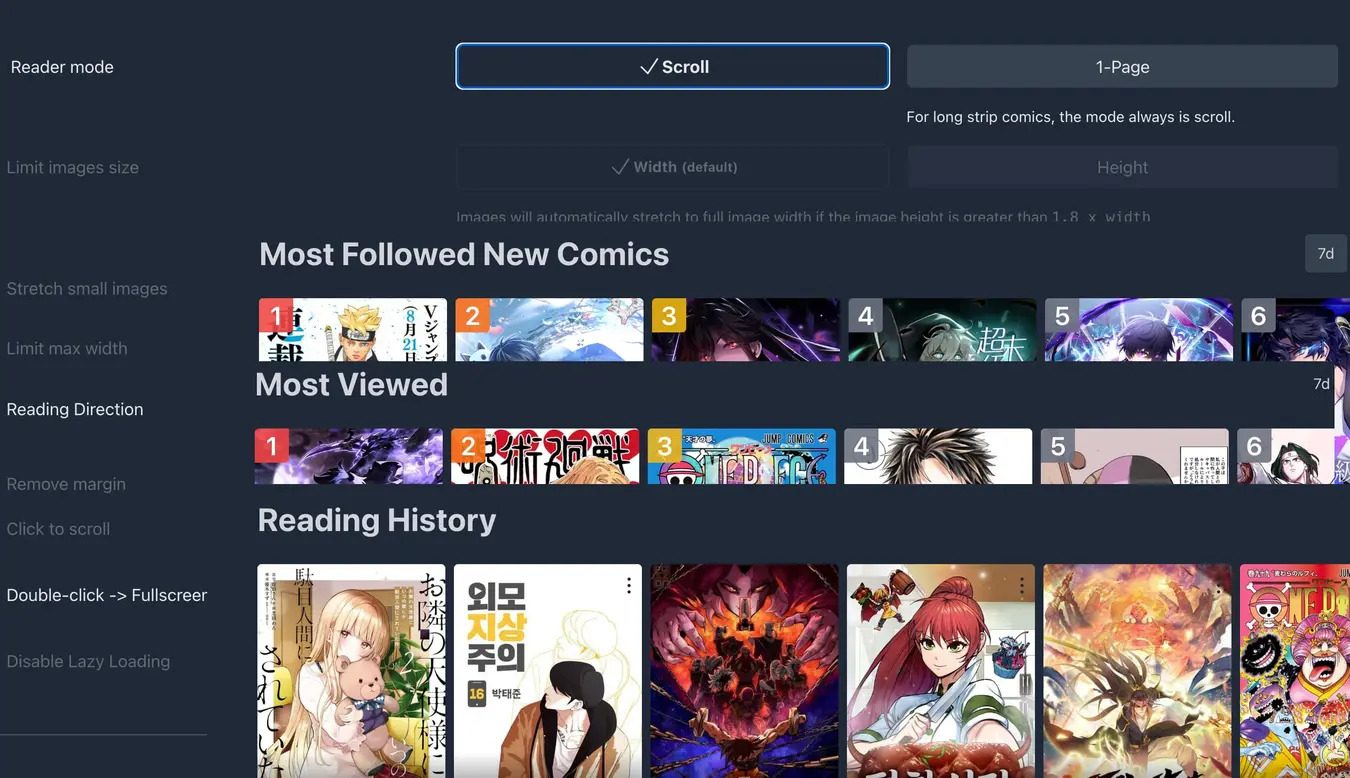Viewport: 1350px width, 778px height.
Task: Open 7d period dropdown for Most Viewed
Action: click(x=1321, y=384)
